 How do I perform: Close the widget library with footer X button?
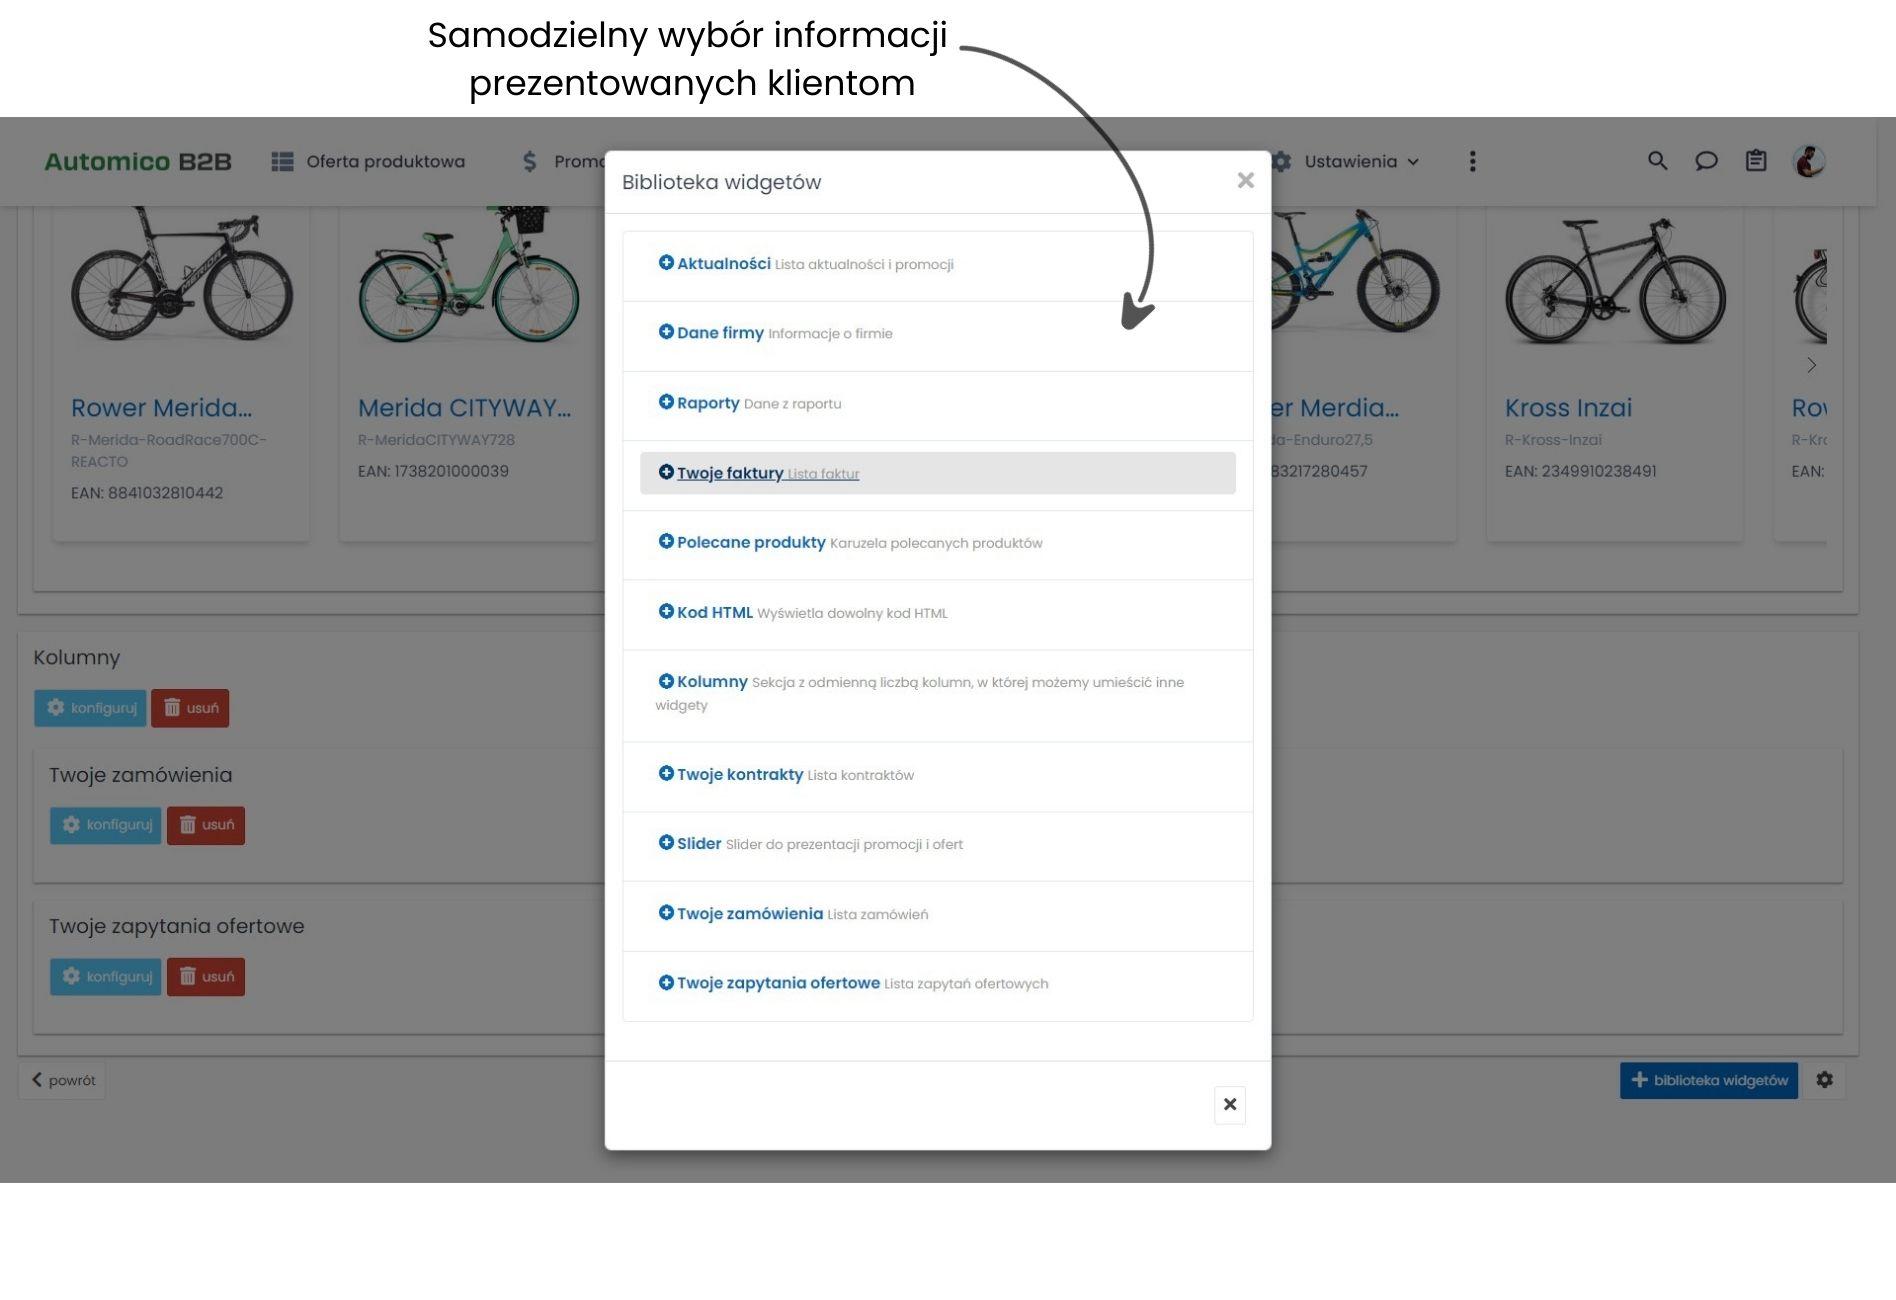tap(1230, 1105)
